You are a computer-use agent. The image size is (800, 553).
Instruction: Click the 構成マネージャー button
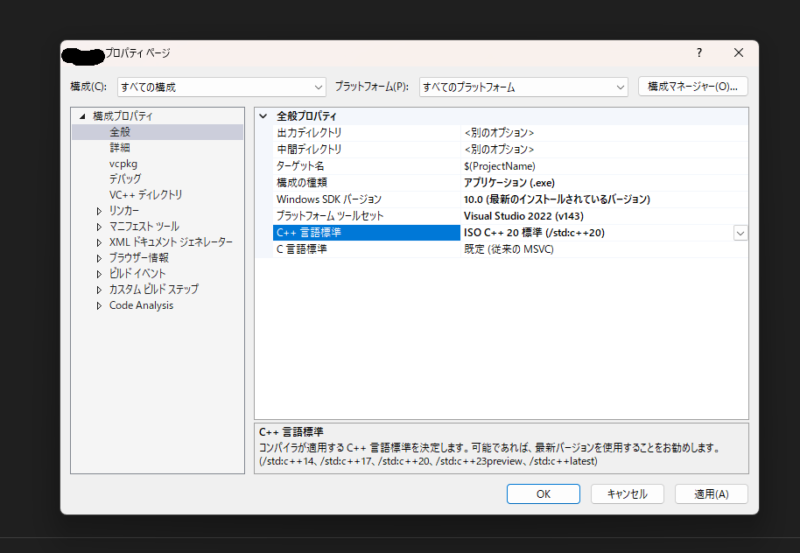click(x=692, y=87)
